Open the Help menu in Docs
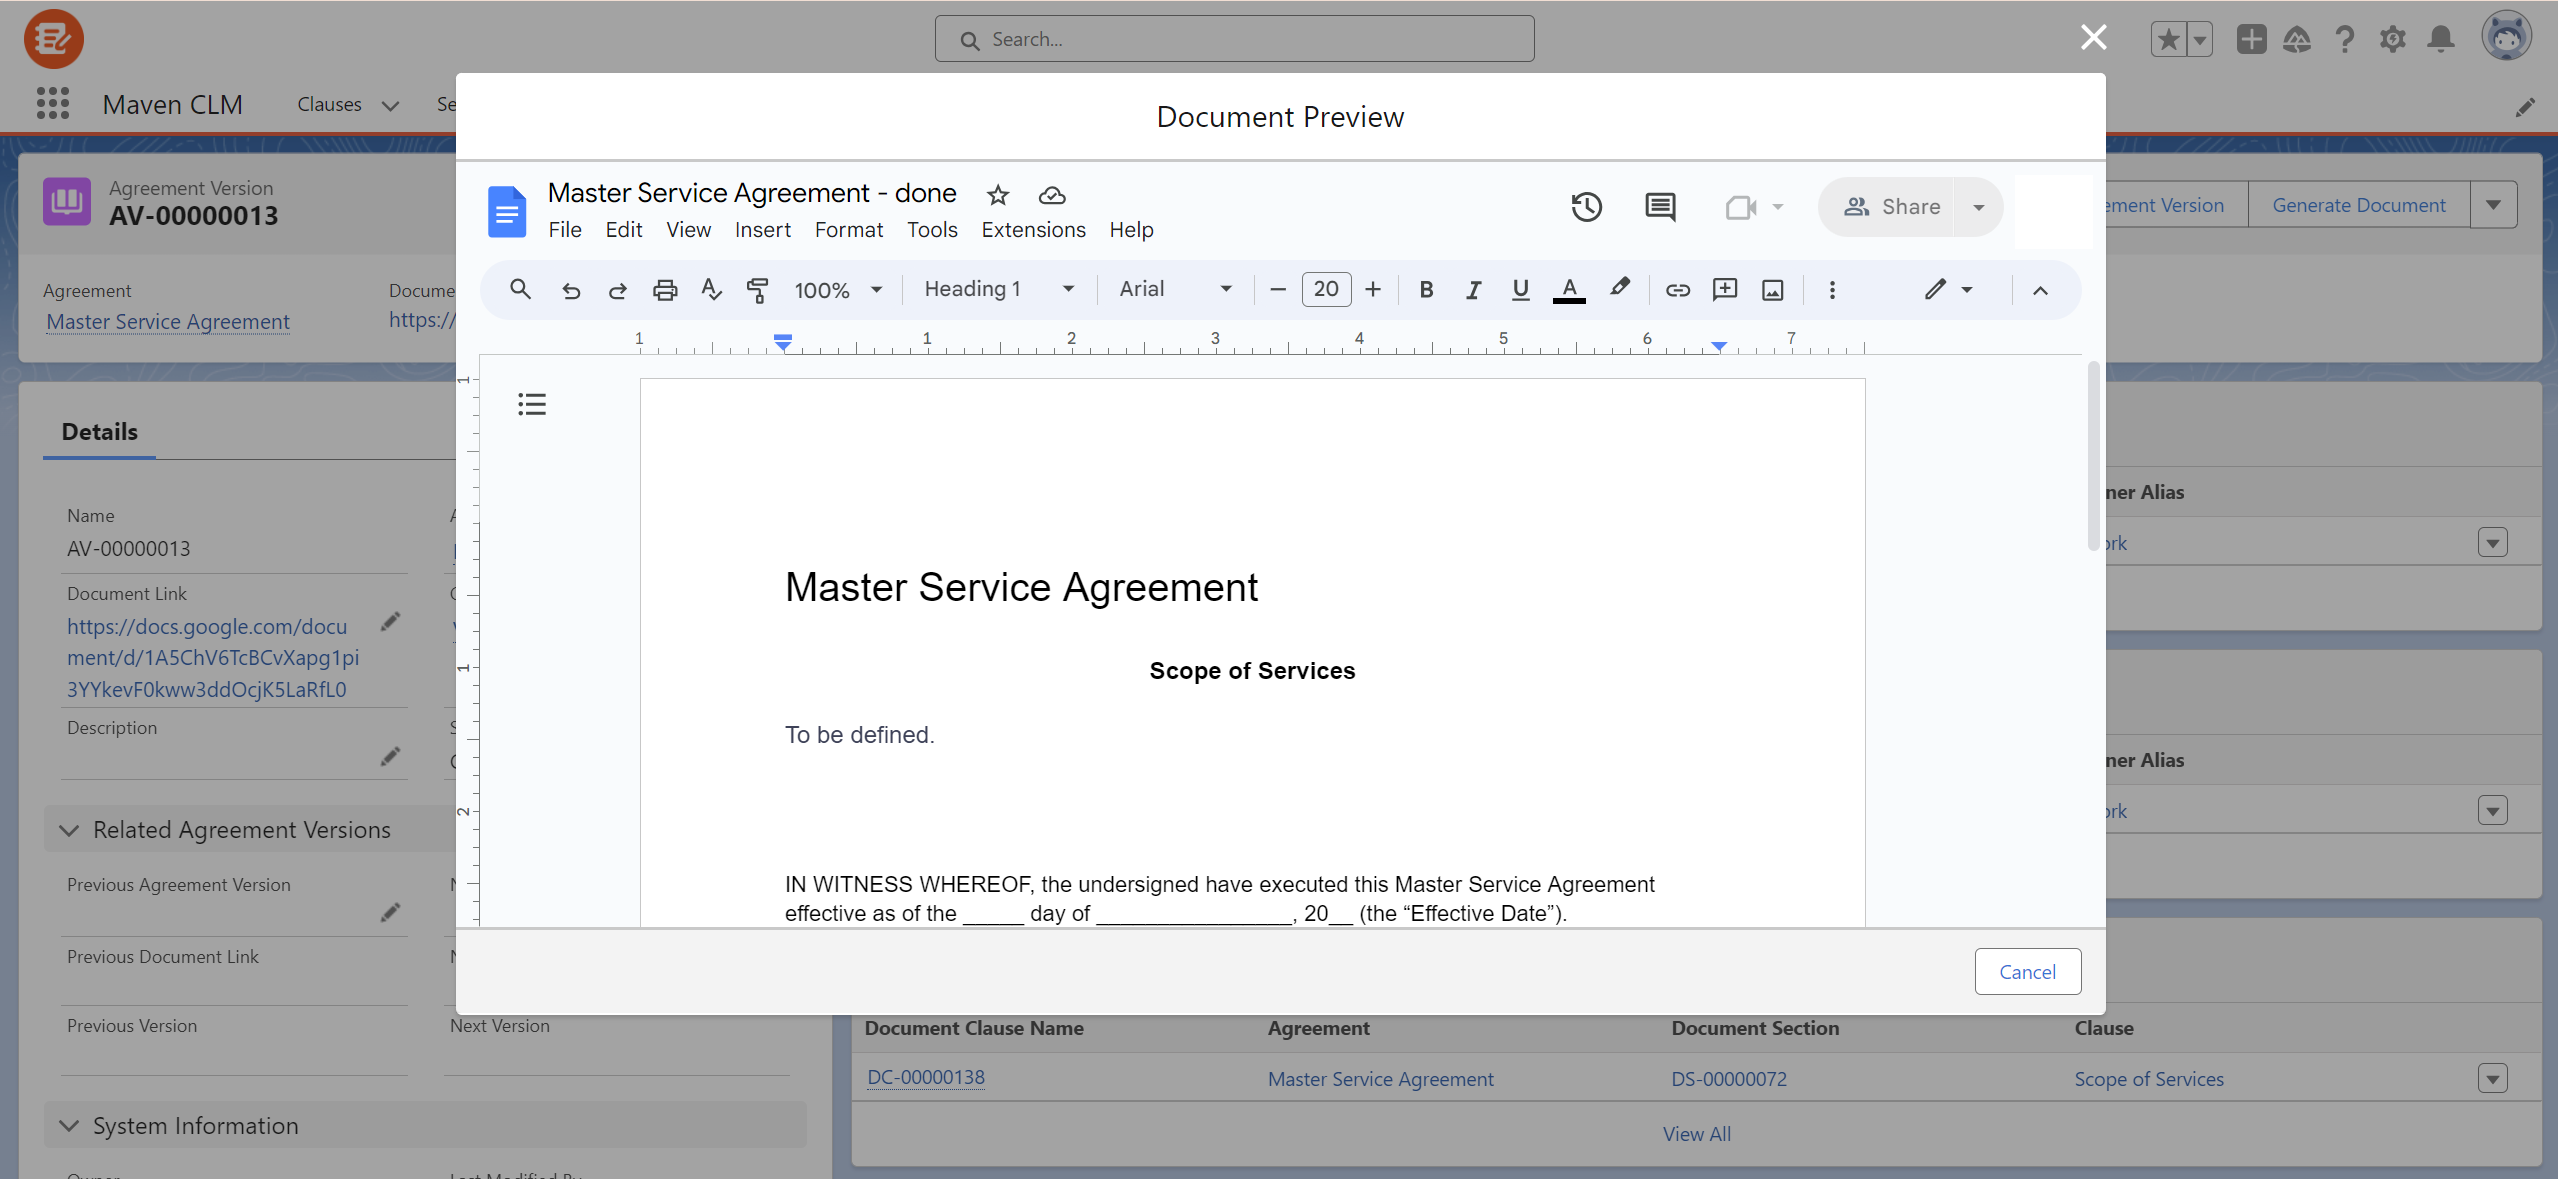Viewport: 2558px width, 1179px height. [1131, 230]
